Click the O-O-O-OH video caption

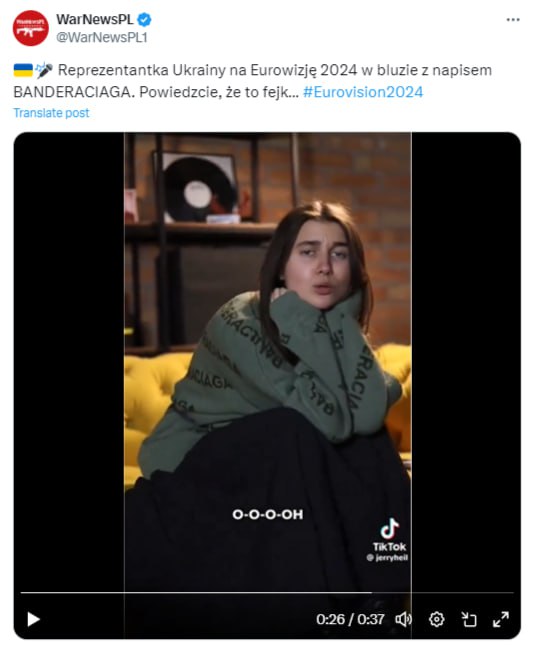pyautogui.click(x=268, y=514)
